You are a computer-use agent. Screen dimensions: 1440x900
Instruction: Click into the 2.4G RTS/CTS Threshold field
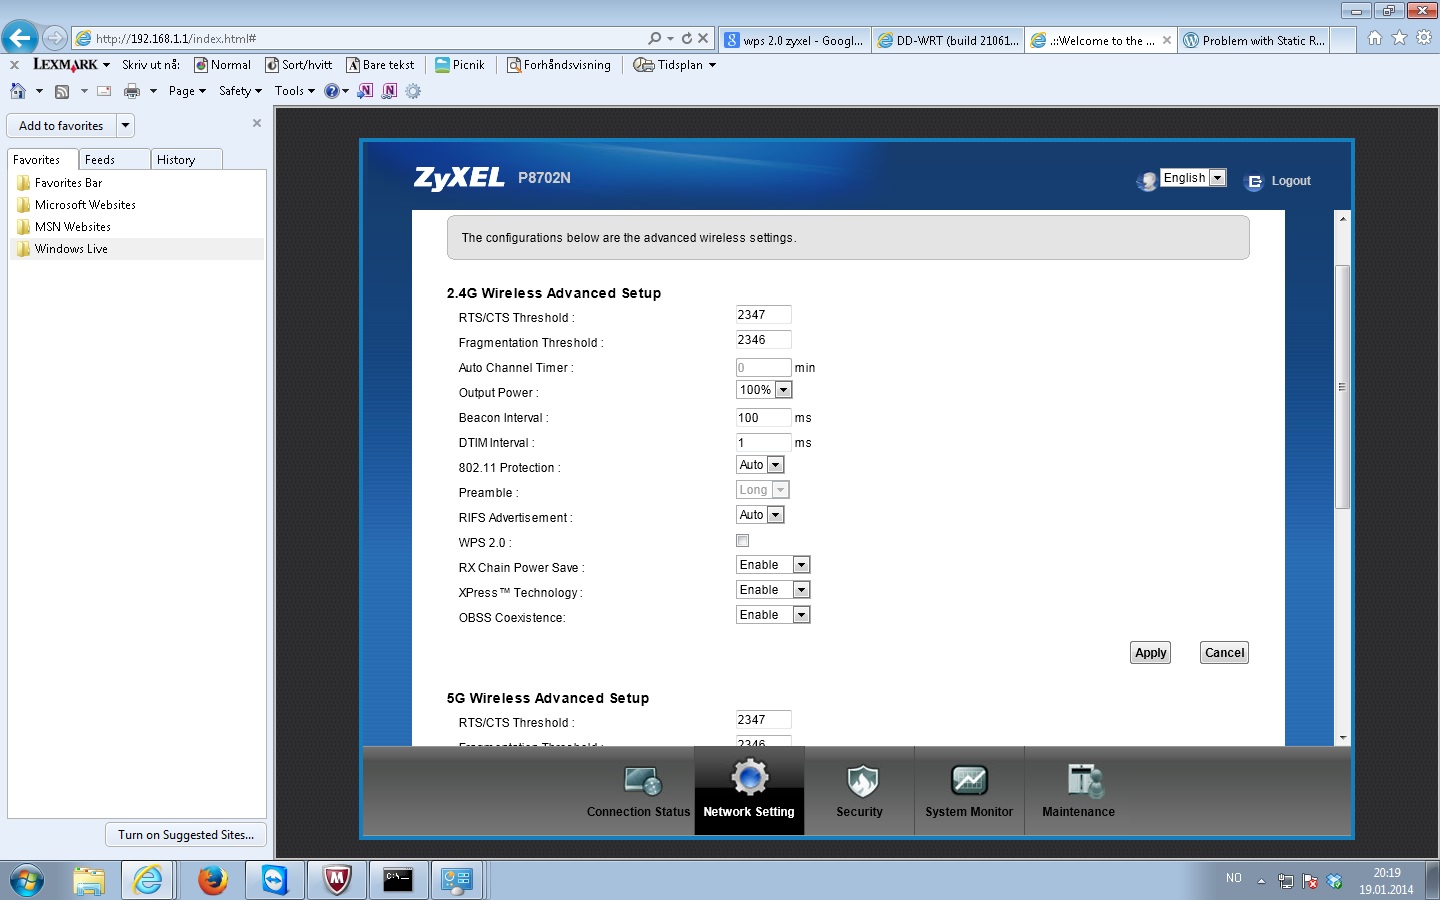[x=763, y=315]
